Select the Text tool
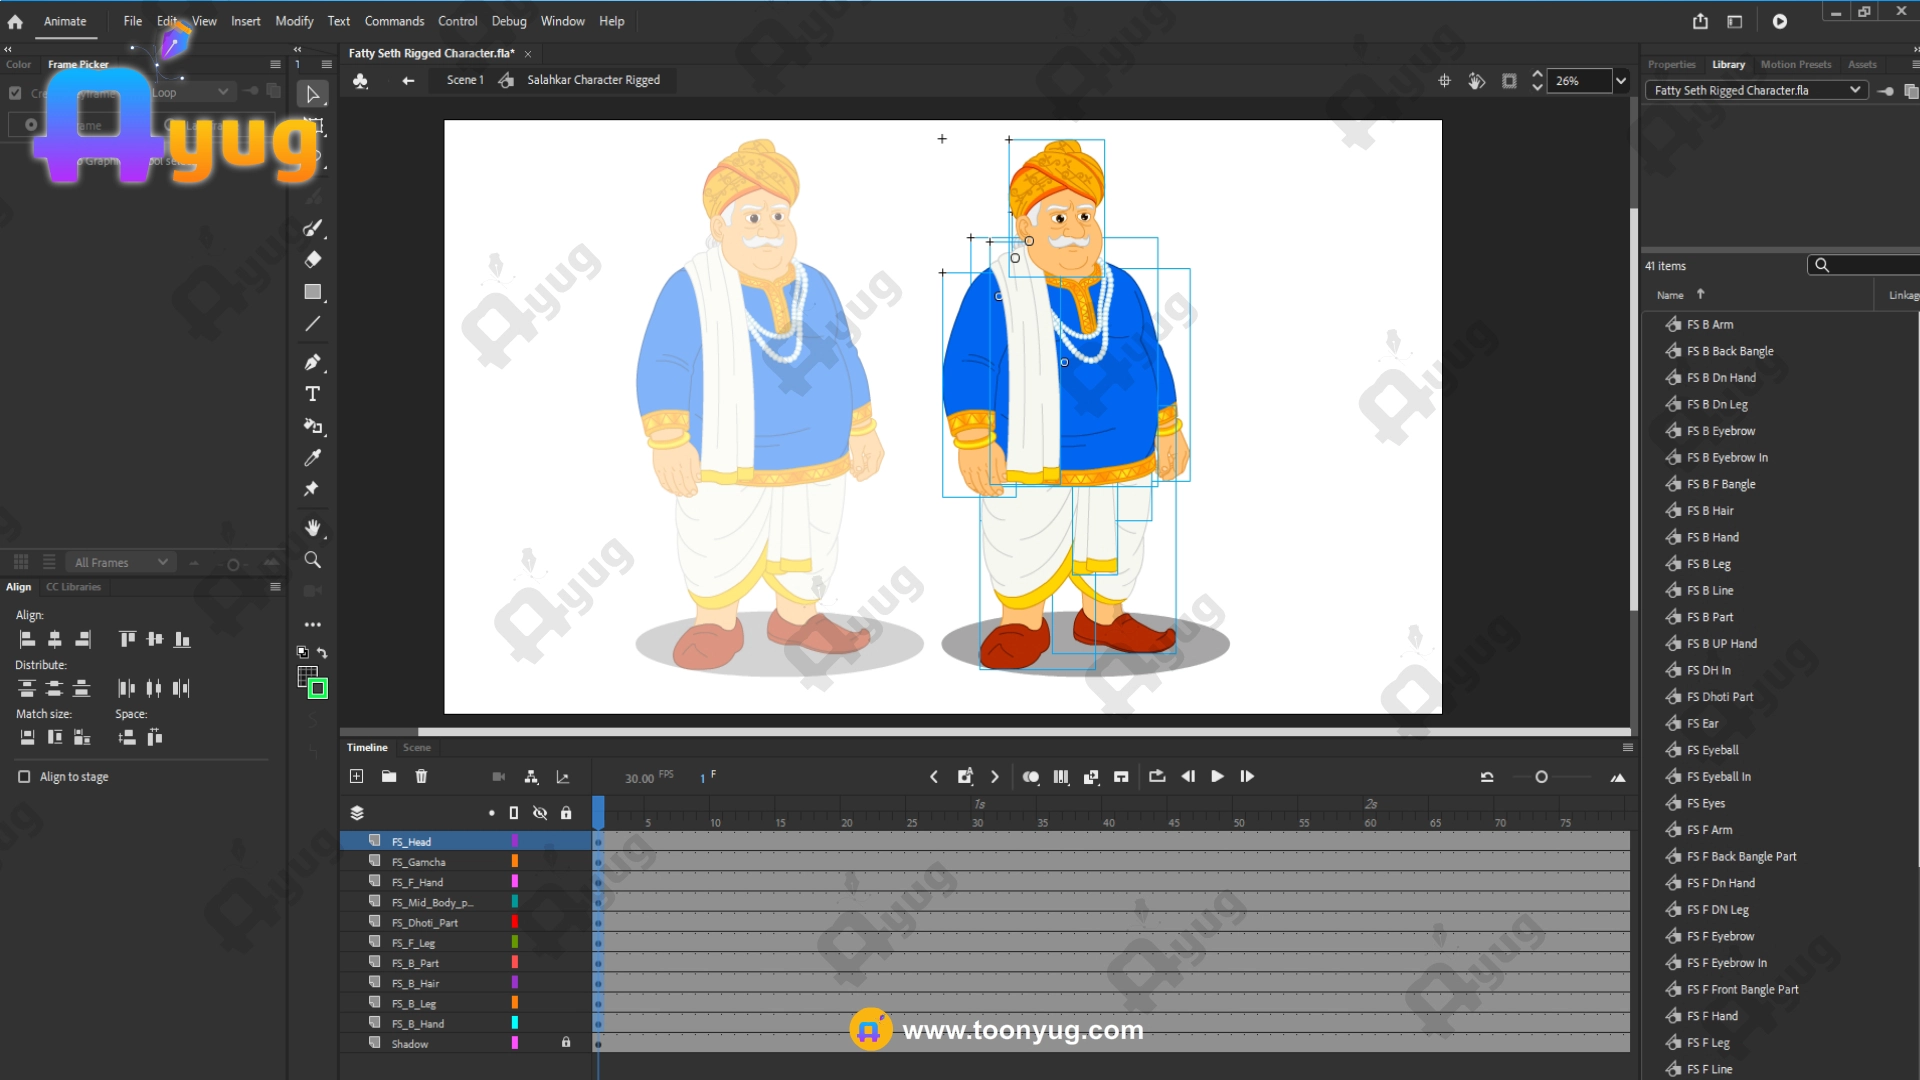The width and height of the screenshot is (1920, 1080). coord(312,394)
